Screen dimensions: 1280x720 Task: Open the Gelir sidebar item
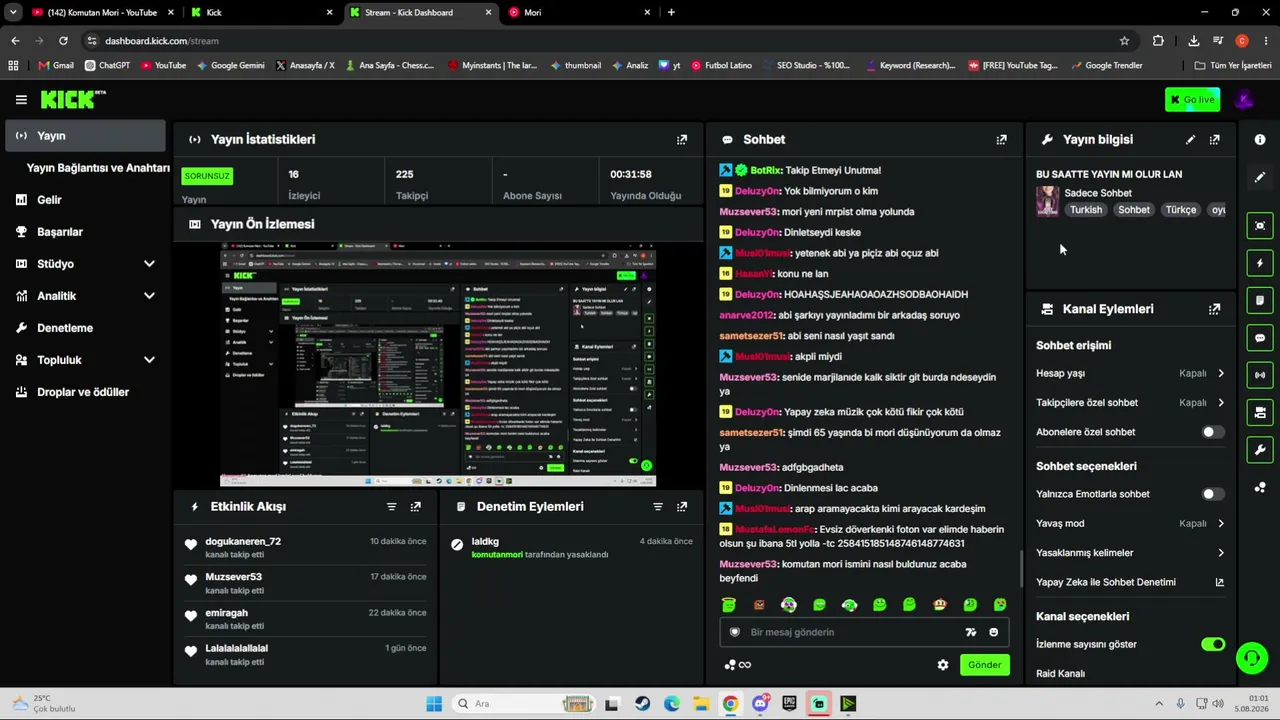(x=85, y=200)
